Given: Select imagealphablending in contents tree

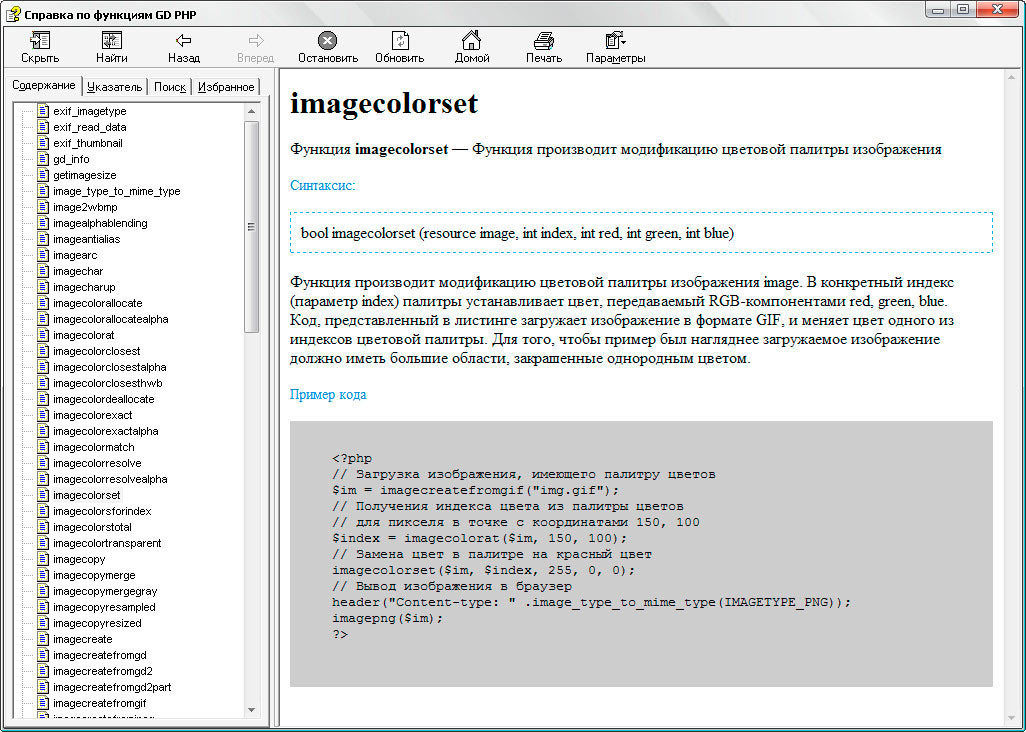Looking at the screenshot, I should (100, 223).
